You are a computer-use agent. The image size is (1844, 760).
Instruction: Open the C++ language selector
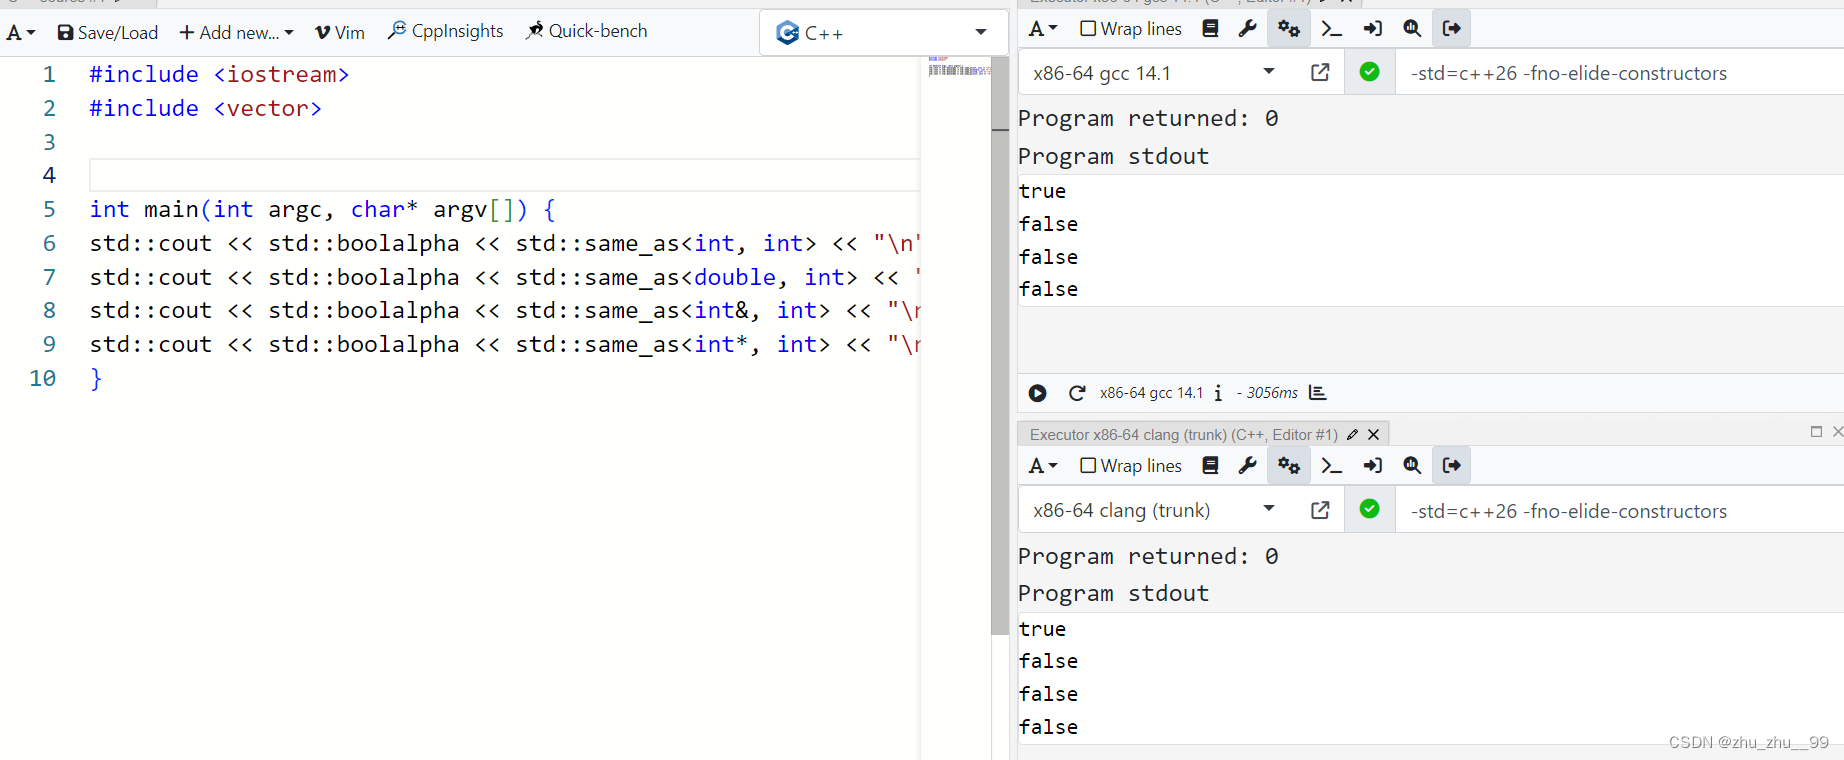tap(881, 33)
